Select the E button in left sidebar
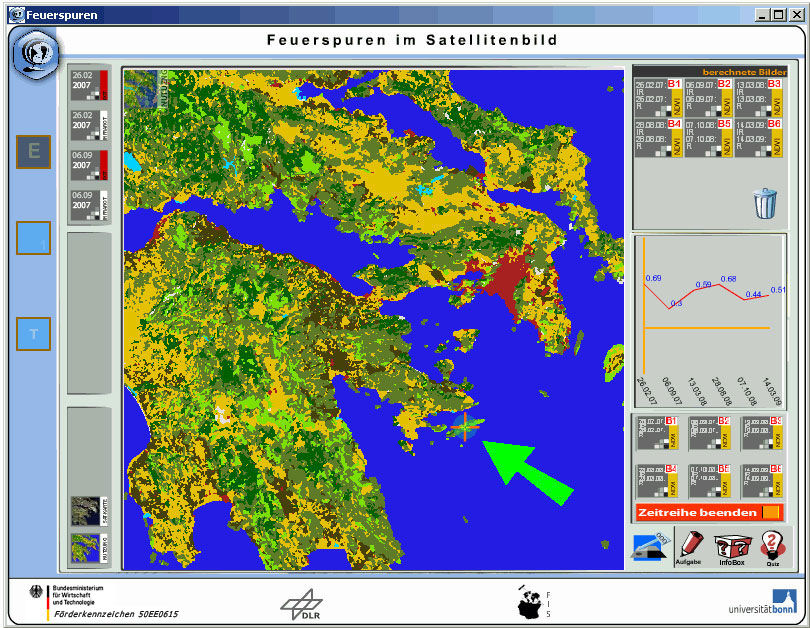810x628 pixels. click(33, 152)
